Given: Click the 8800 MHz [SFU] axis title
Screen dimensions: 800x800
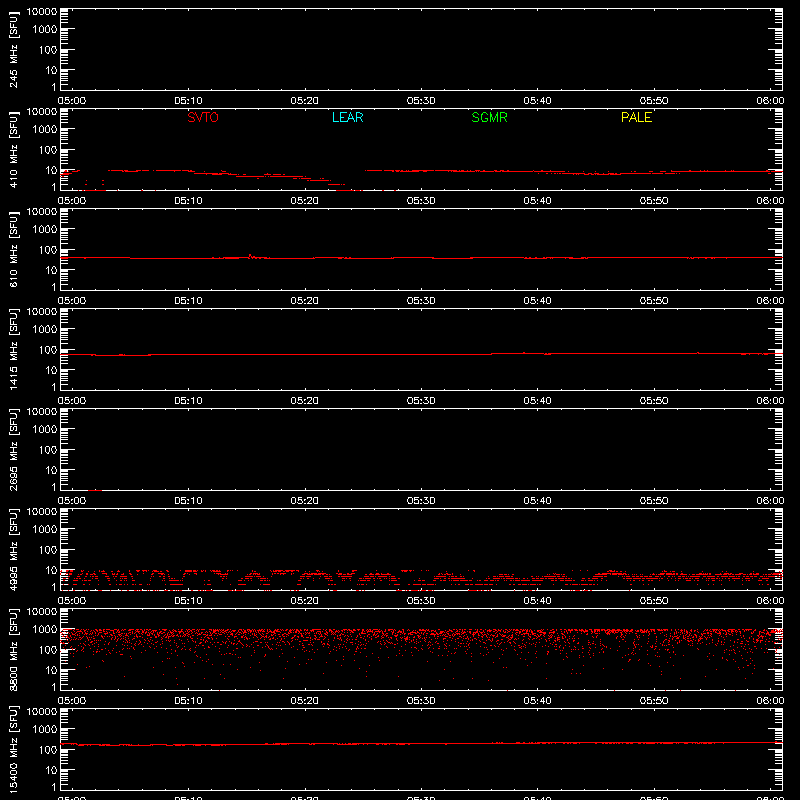Looking at the screenshot, I should tap(13, 649).
